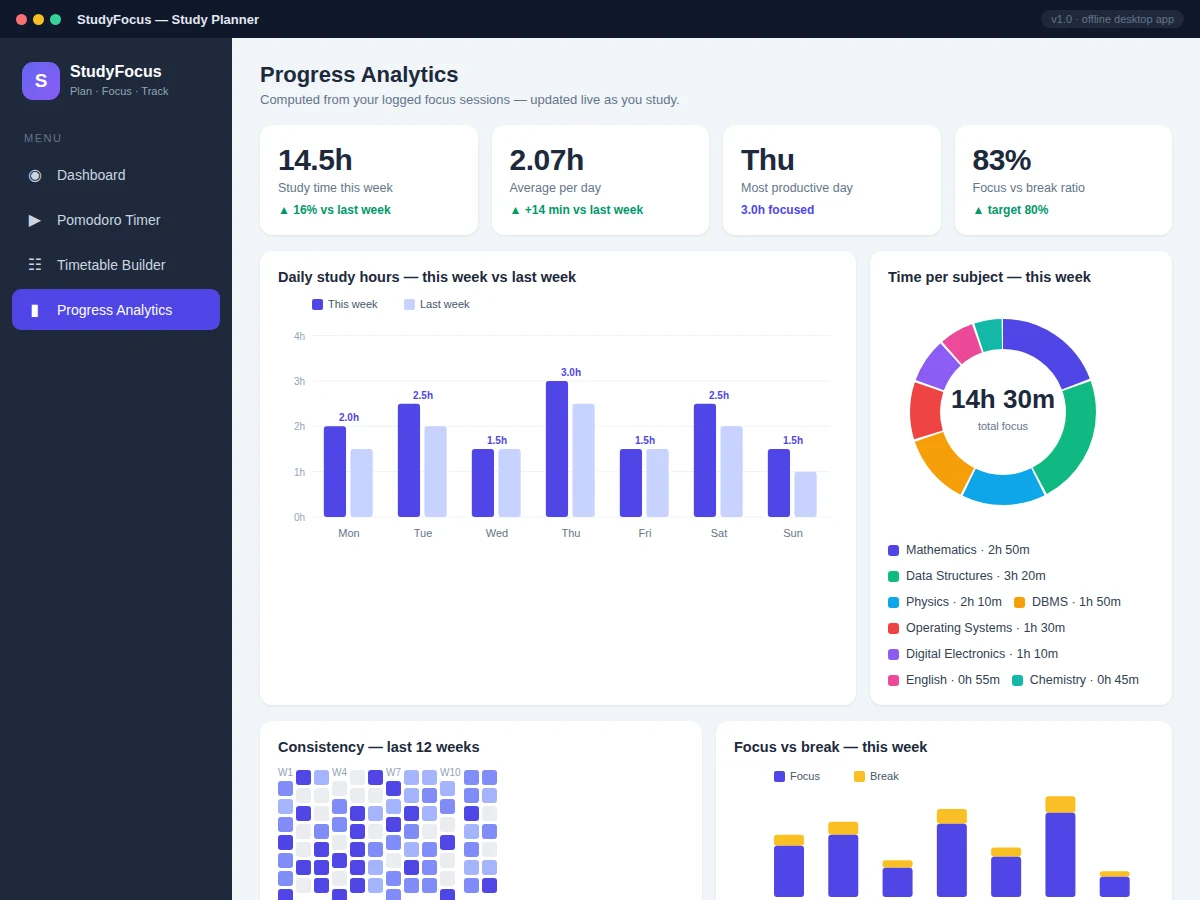The image size is (1200, 900).
Task: Click the Most productive day card
Action: click(832, 180)
